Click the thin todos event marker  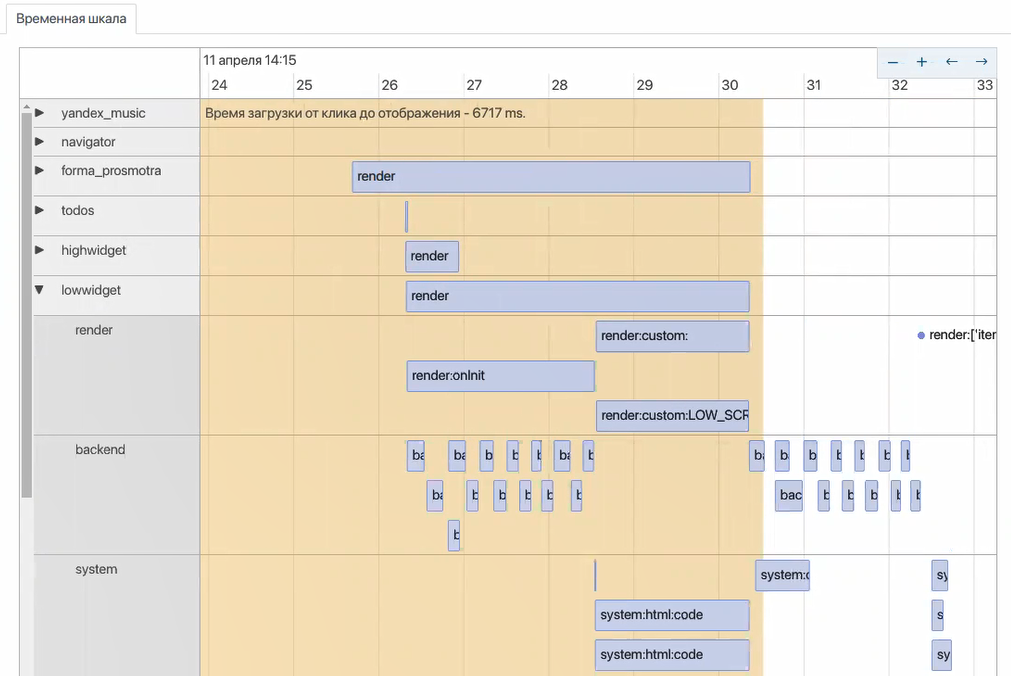[x=407, y=217]
